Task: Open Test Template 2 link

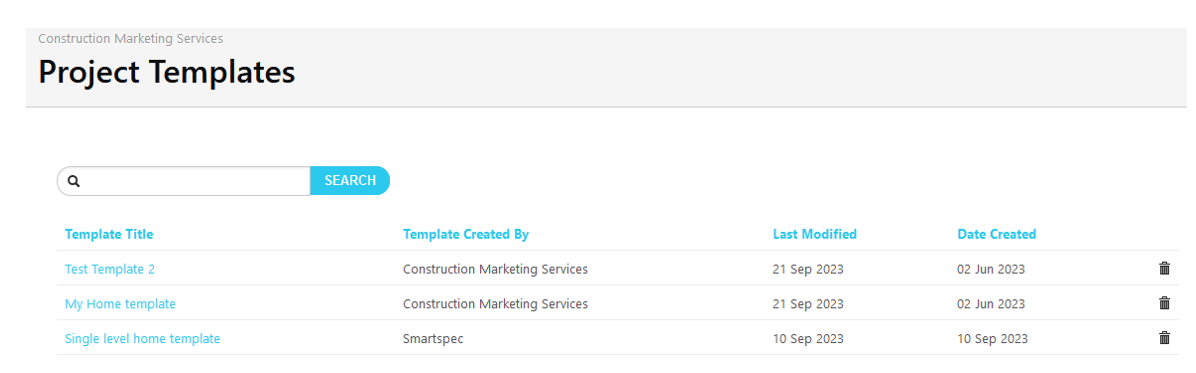Action: click(110, 269)
